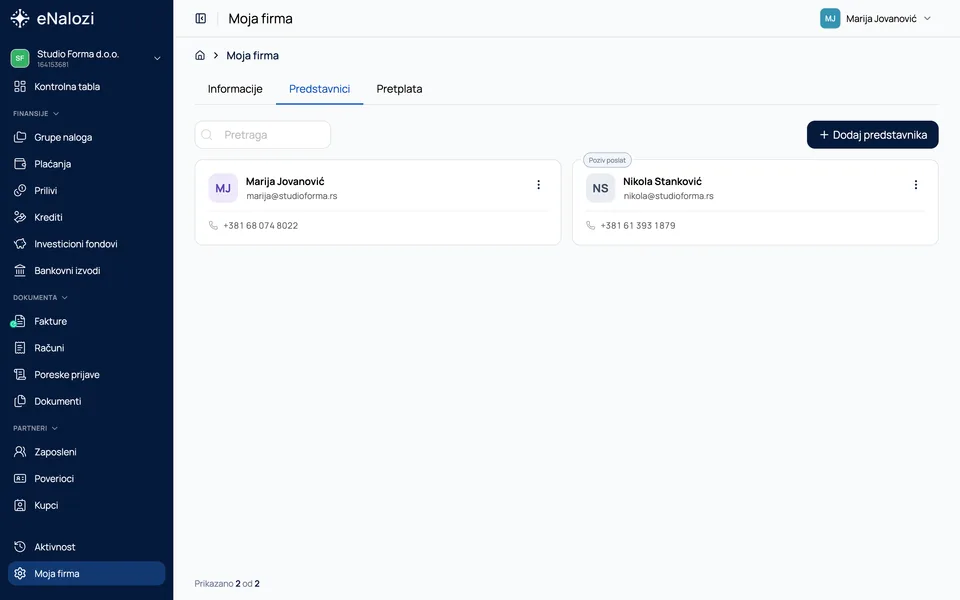Screen dimensions: 960x600
Task: Go home via the breadcrumb house icon
Action: [x=200, y=55]
